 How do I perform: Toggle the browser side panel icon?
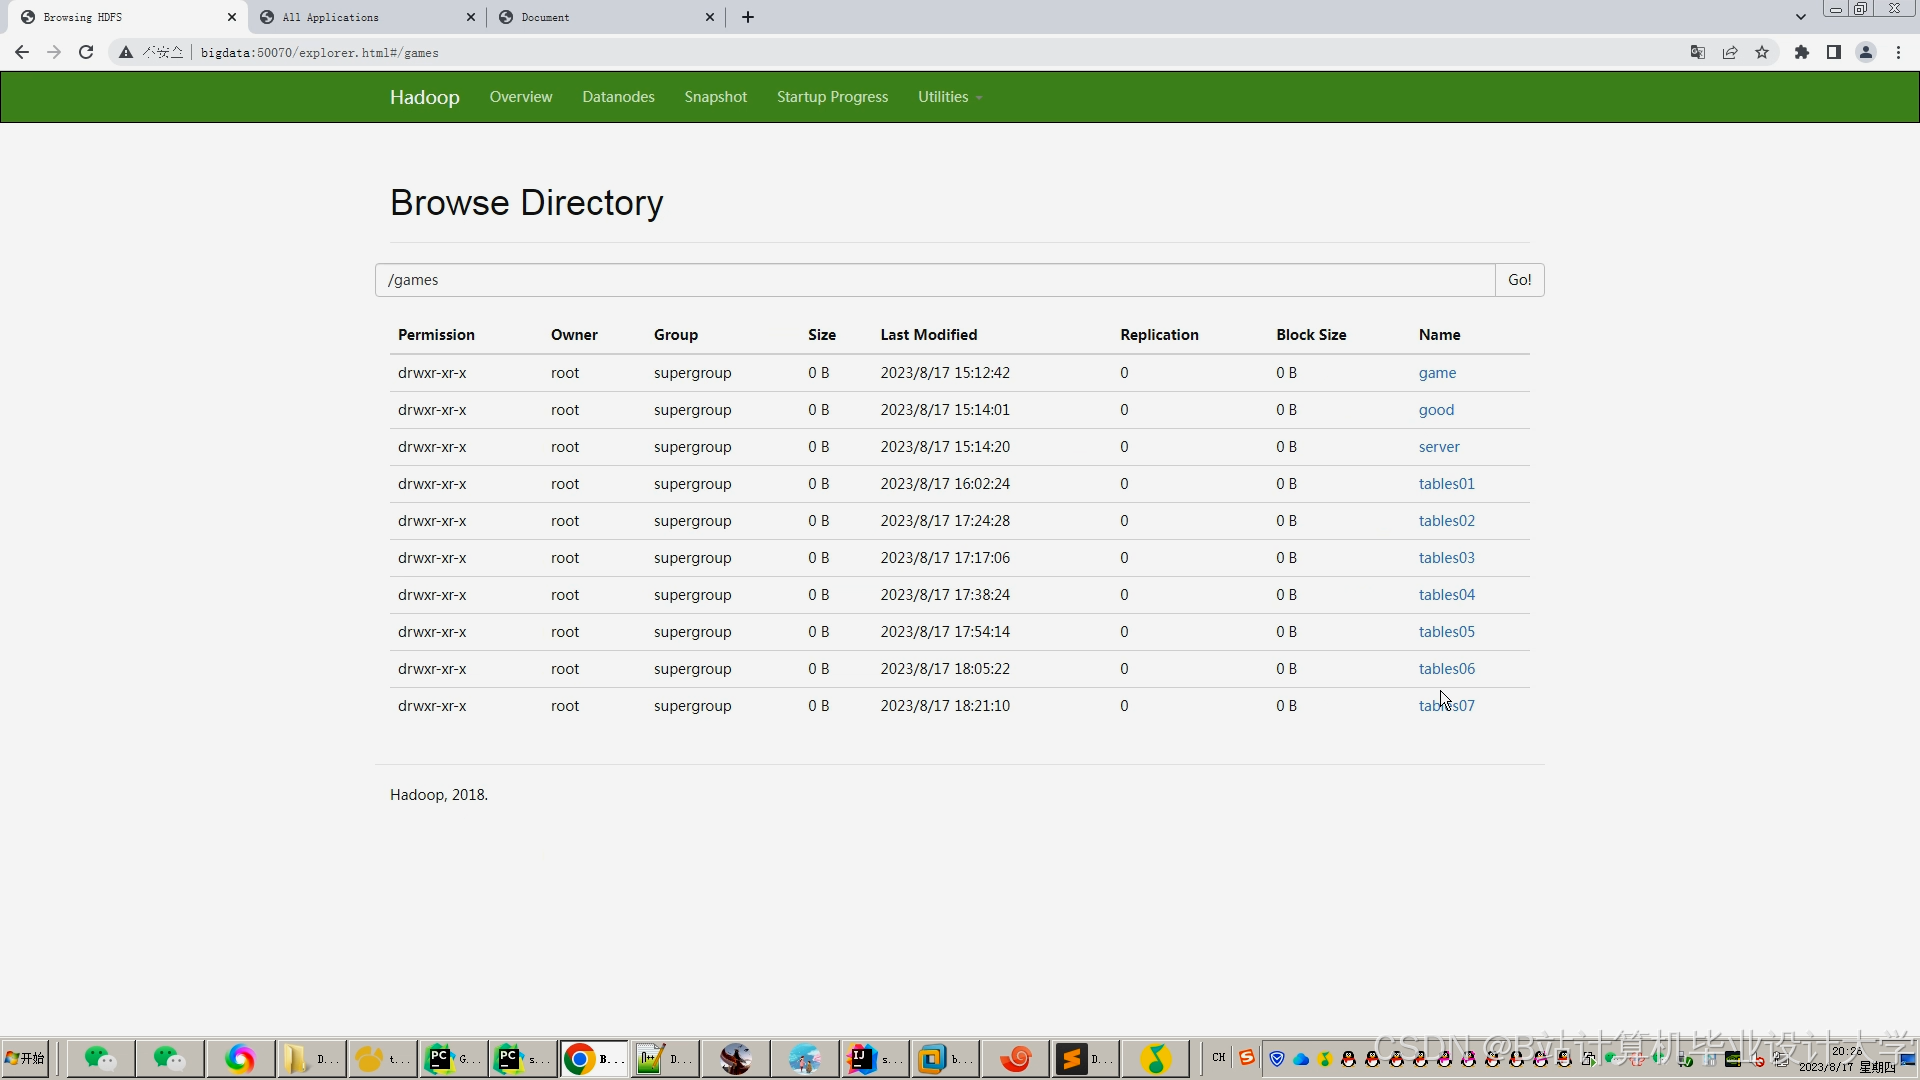pos(1834,53)
